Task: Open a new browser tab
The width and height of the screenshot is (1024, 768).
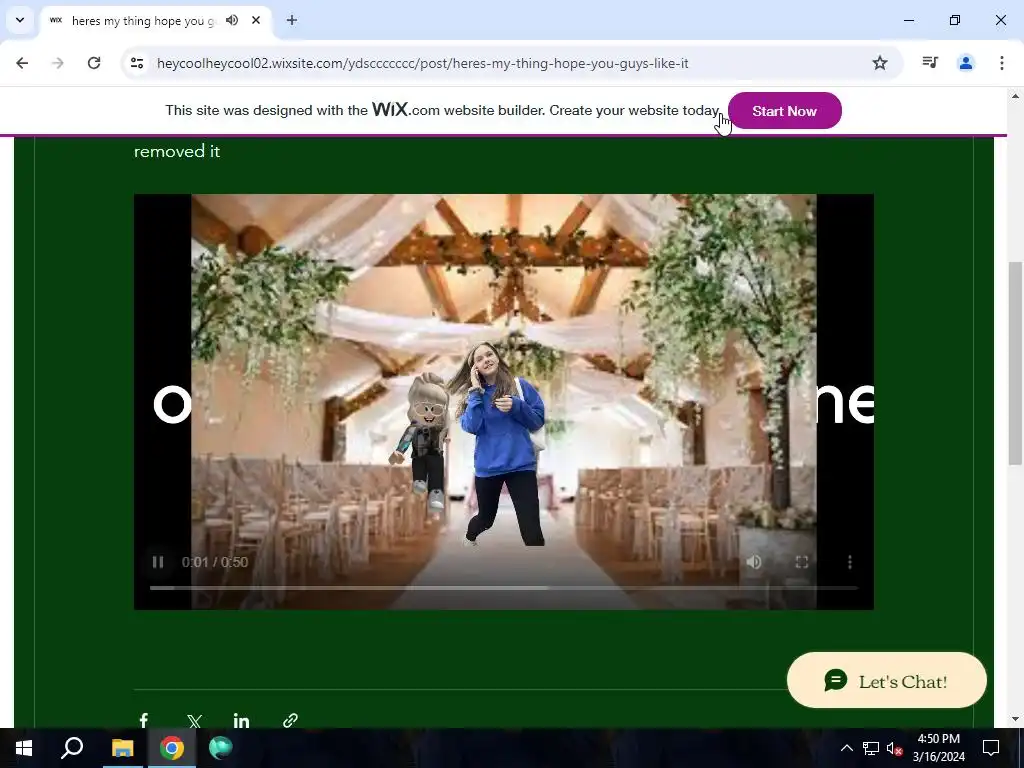Action: 291,20
